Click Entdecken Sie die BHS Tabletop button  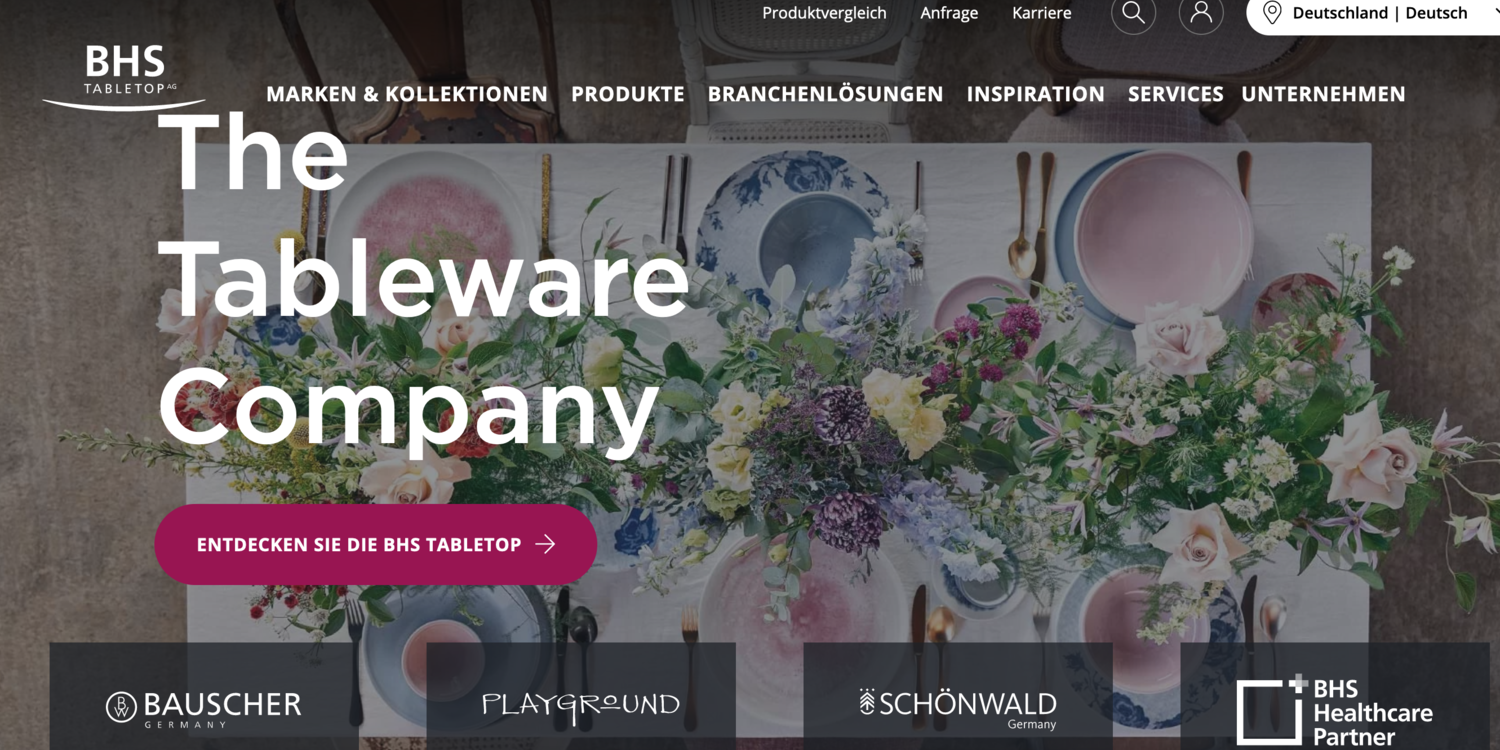(x=376, y=544)
